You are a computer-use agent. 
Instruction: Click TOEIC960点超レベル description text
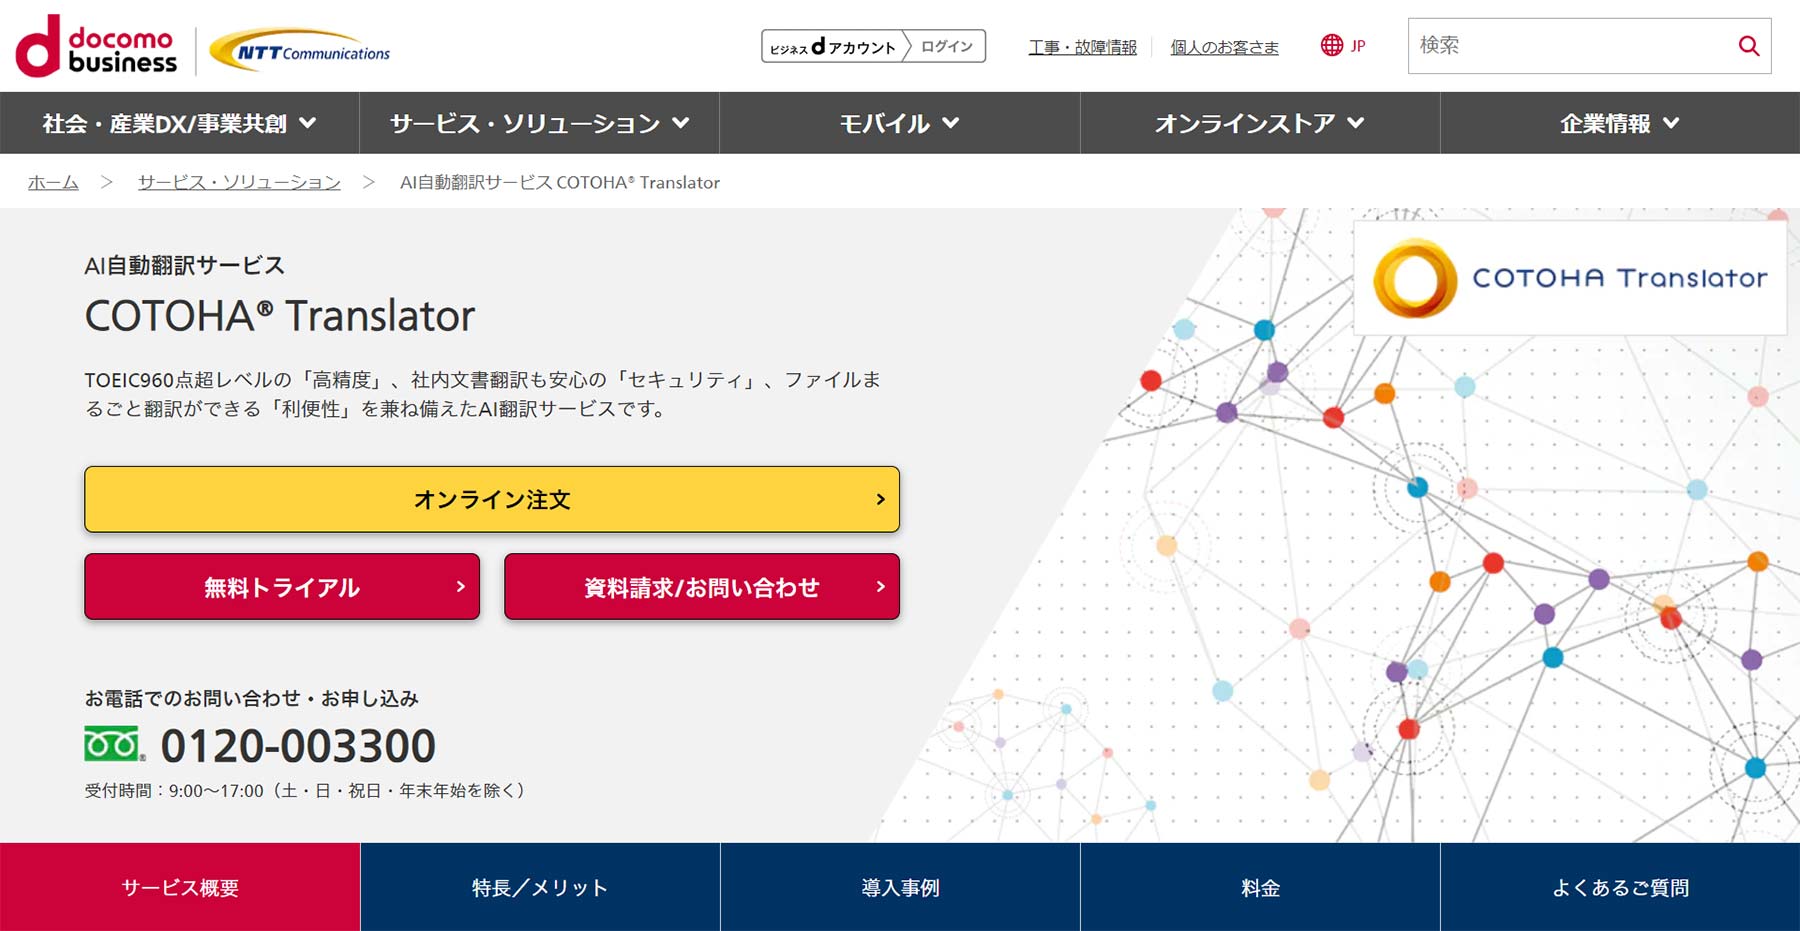coord(482,394)
